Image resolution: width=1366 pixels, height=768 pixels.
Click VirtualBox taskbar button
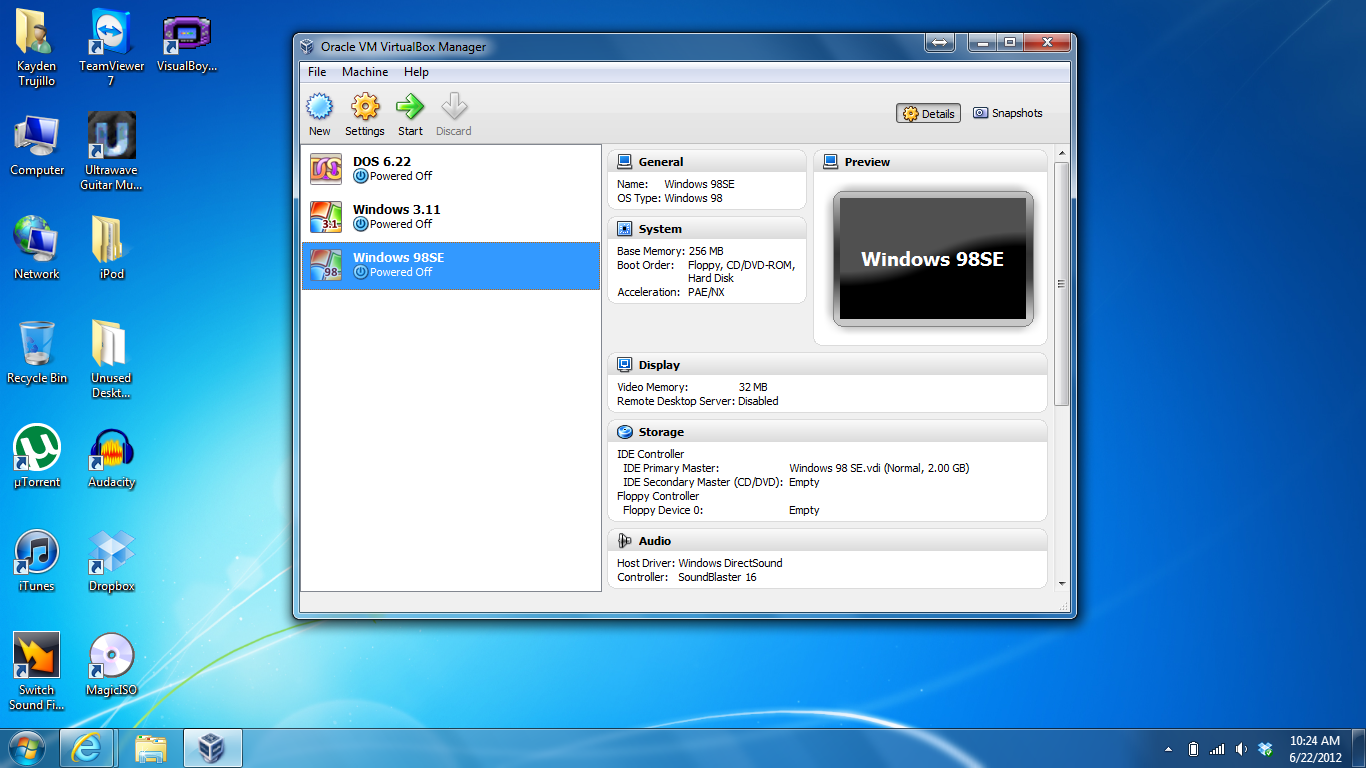click(212, 748)
